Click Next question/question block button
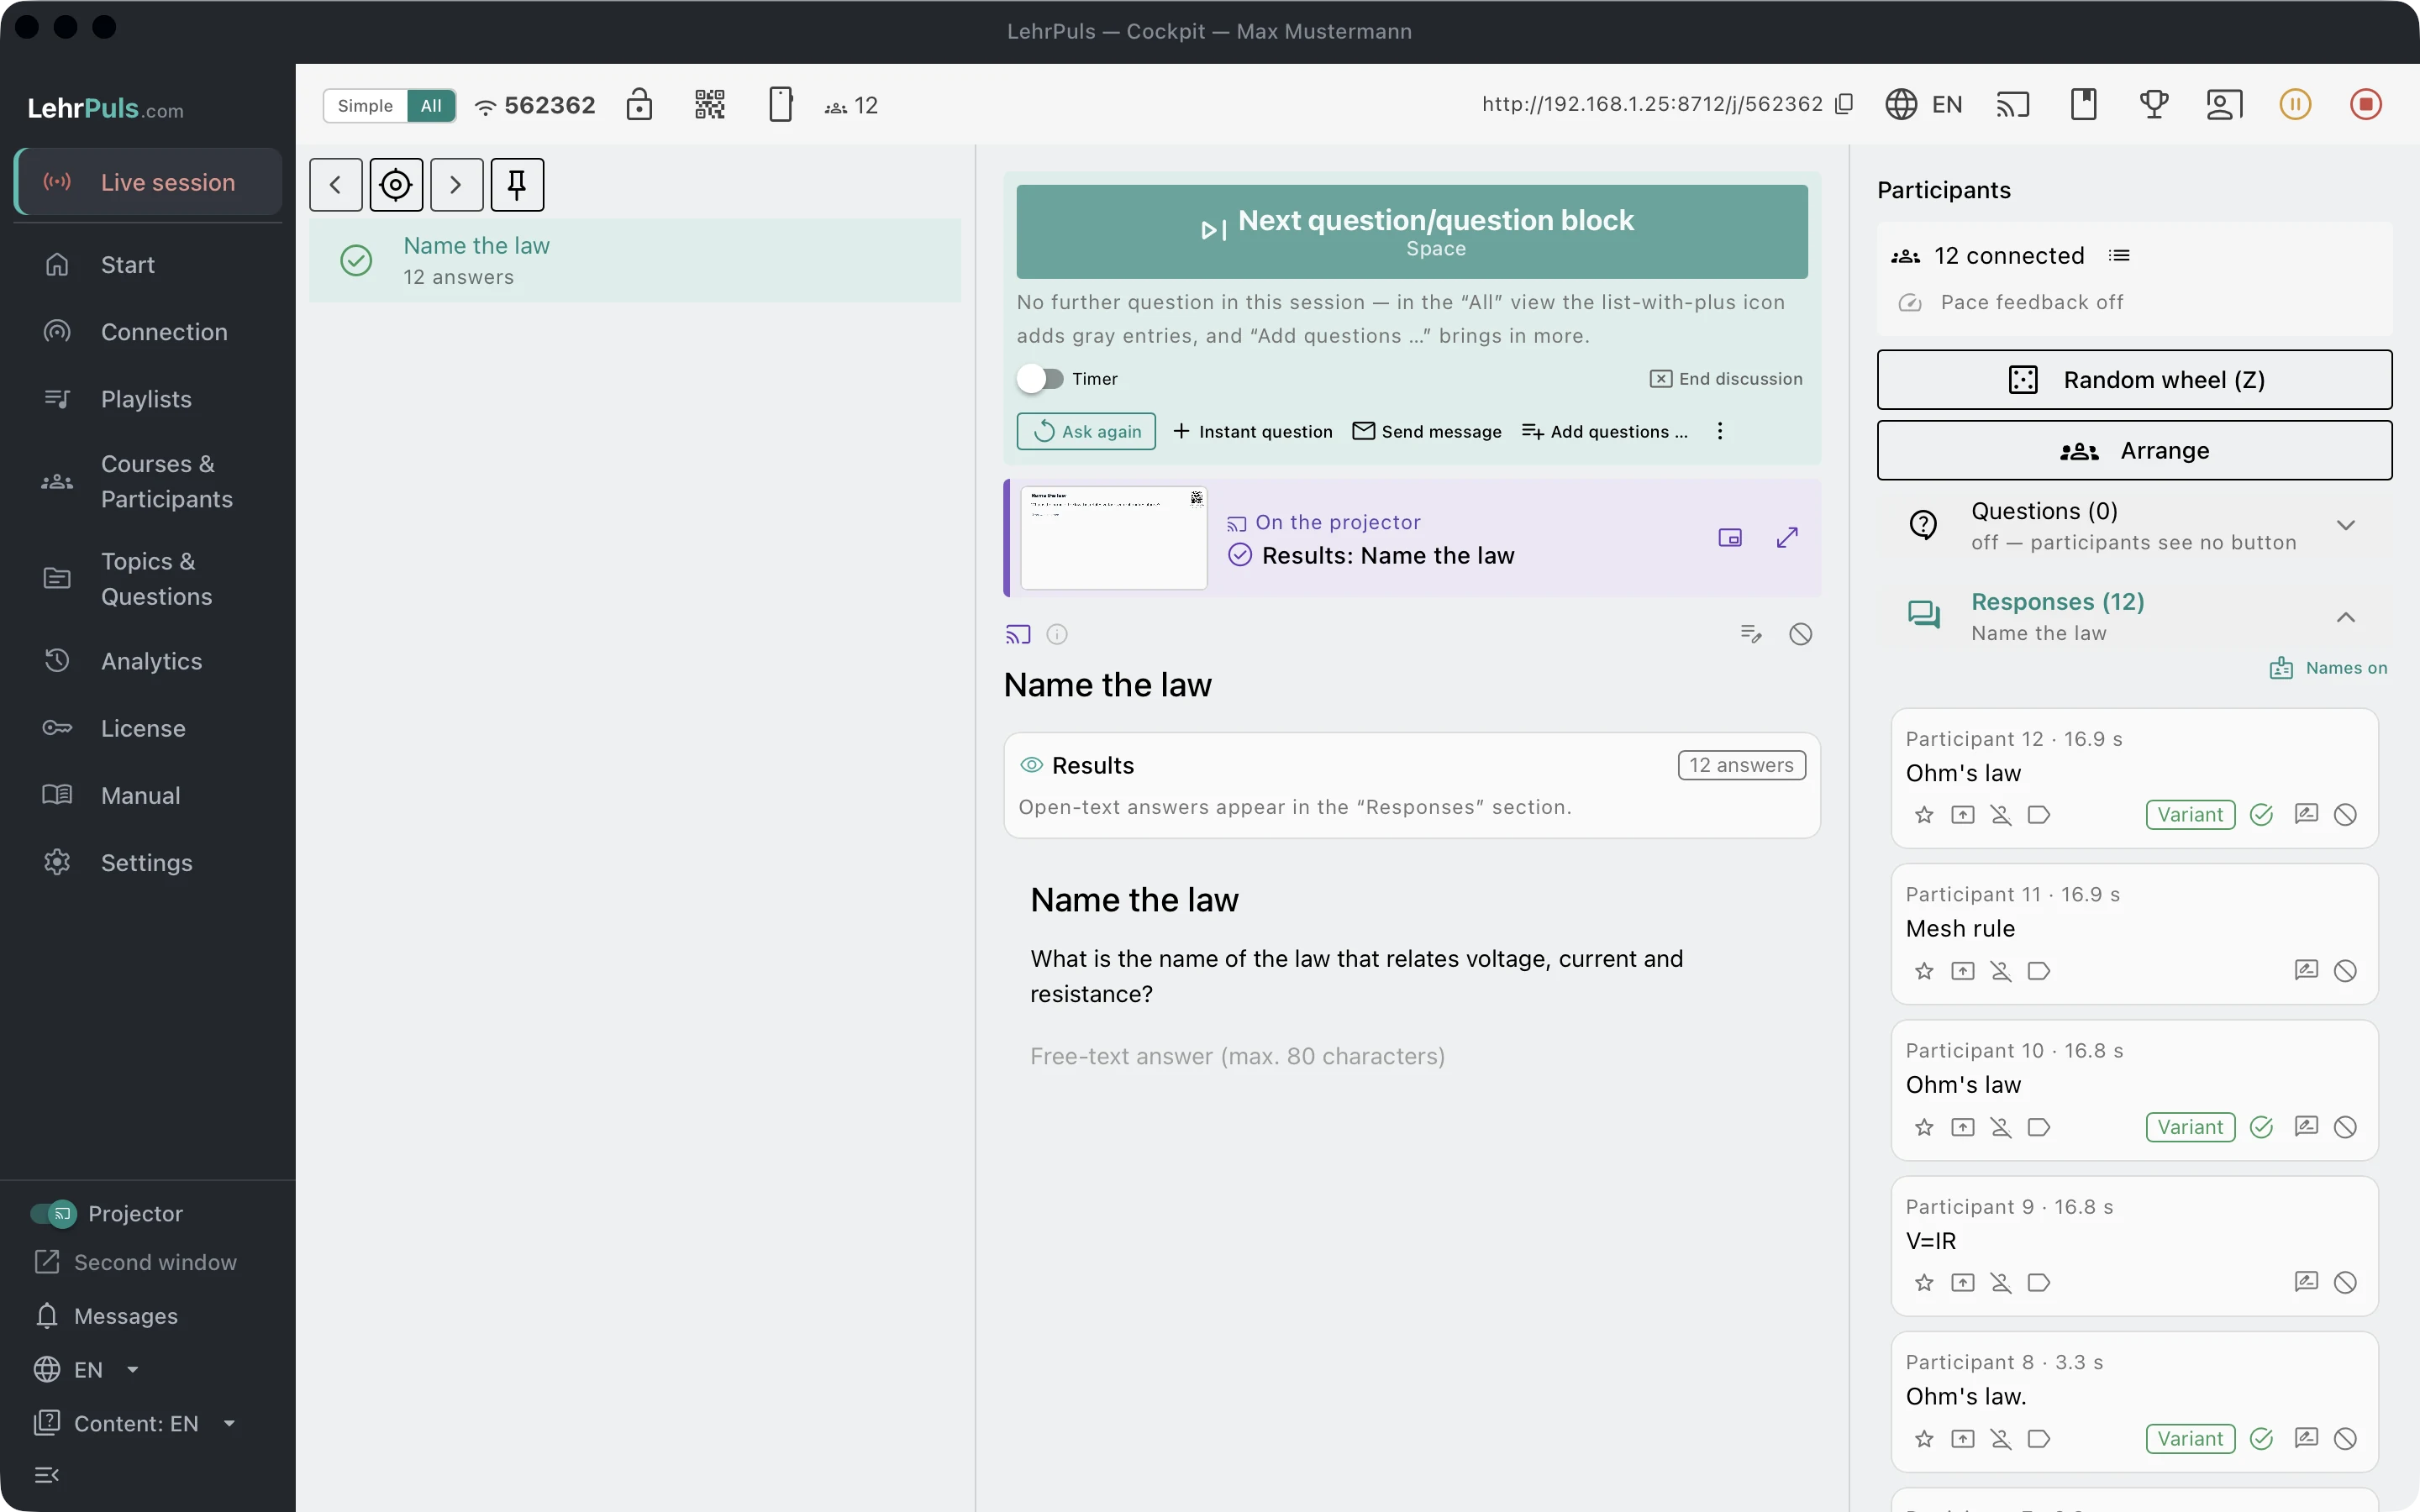Viewport: 2420px width, 1512px height. [x=1412, y=231]
